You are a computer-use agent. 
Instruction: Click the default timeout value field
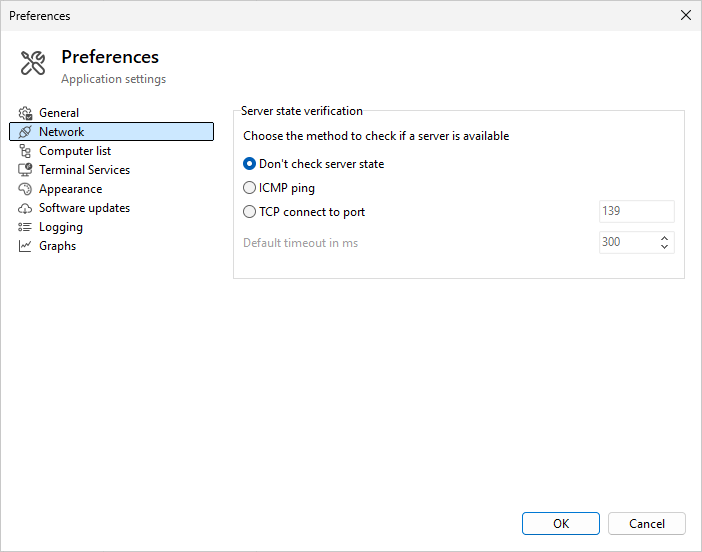tap(627, 242)
